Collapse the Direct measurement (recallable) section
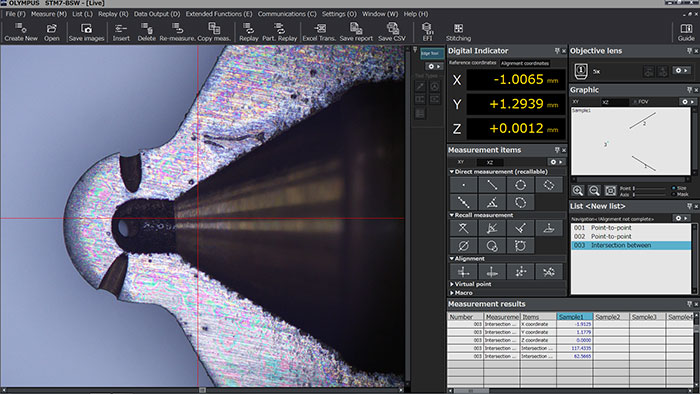This screenshot has height=394, width=700. tap(452, 172)
